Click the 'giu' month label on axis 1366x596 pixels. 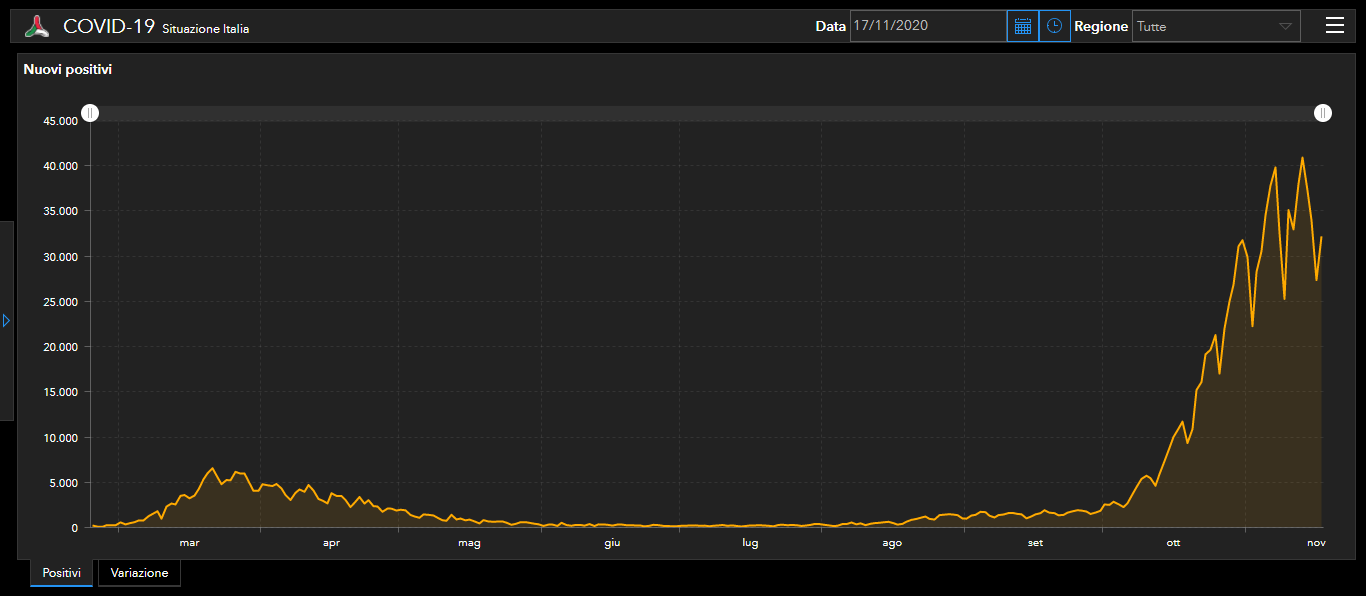click(612, 543)
